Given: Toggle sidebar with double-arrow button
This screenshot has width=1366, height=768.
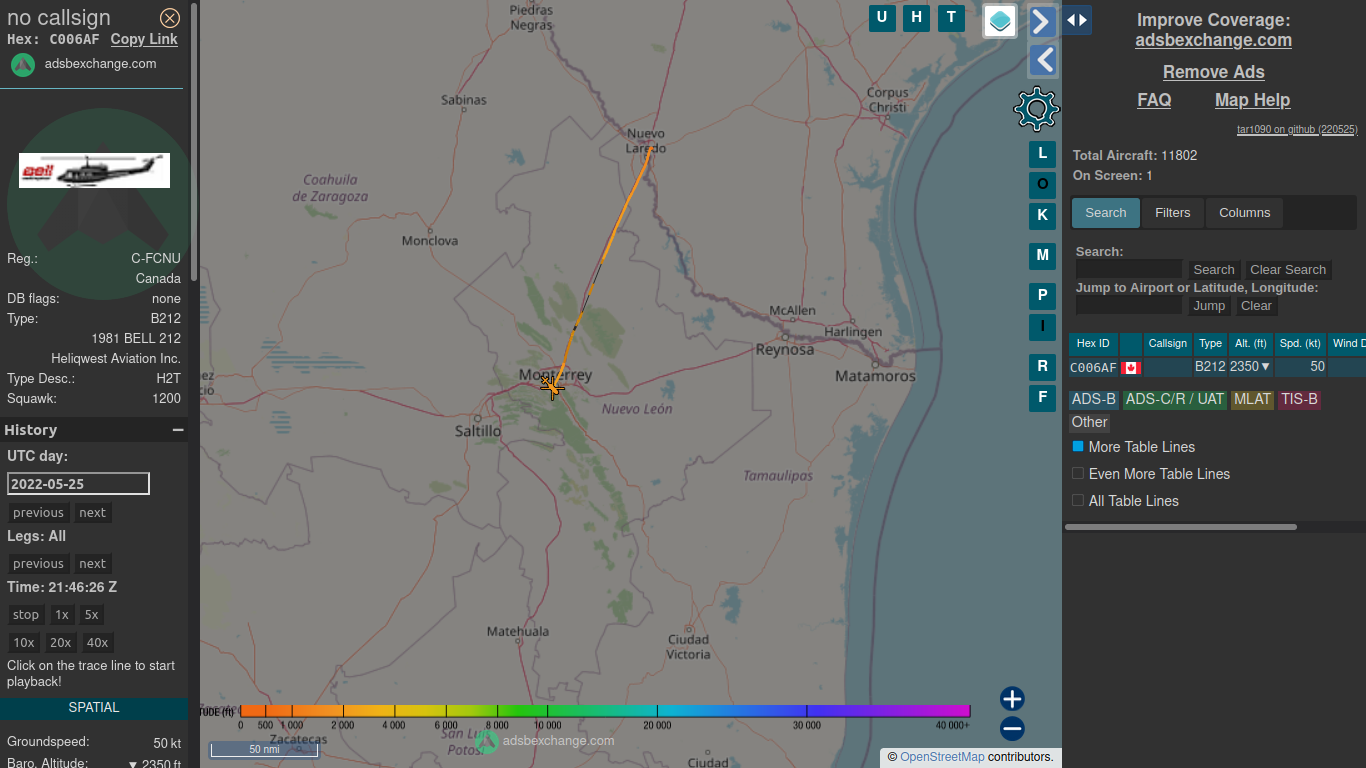Looking at the screenshot, I should coord(1076,20).
